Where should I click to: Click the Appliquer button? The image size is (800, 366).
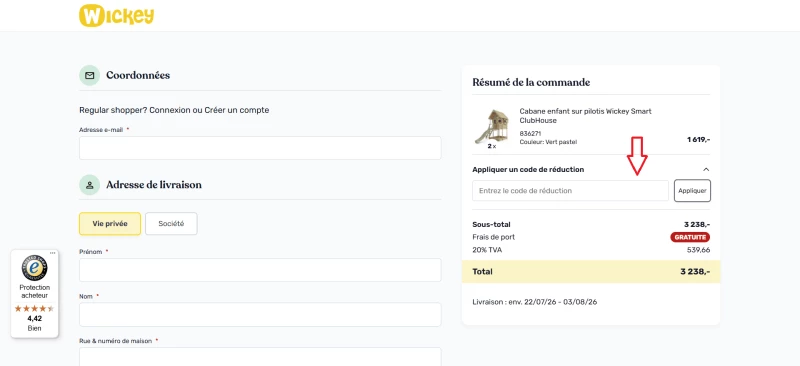point(692,190)
